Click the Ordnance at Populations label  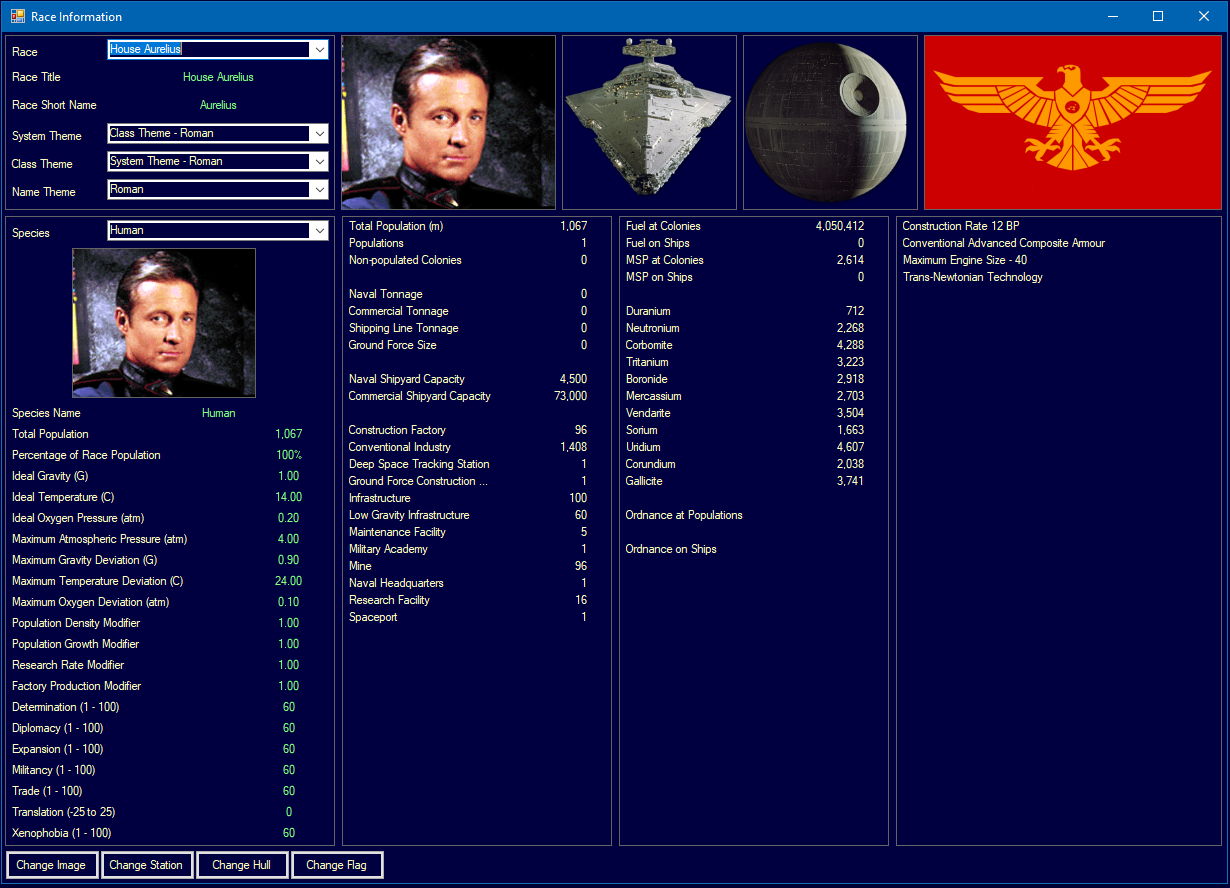point(684,515)
